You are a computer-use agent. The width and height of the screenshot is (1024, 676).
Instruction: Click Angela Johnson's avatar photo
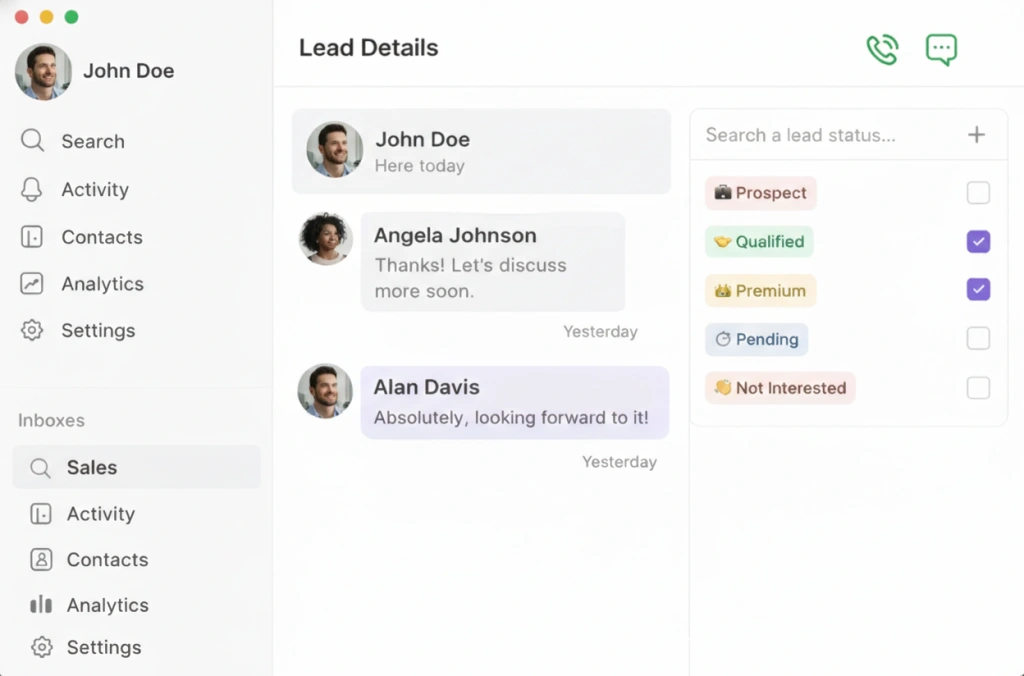click(326, 238)
